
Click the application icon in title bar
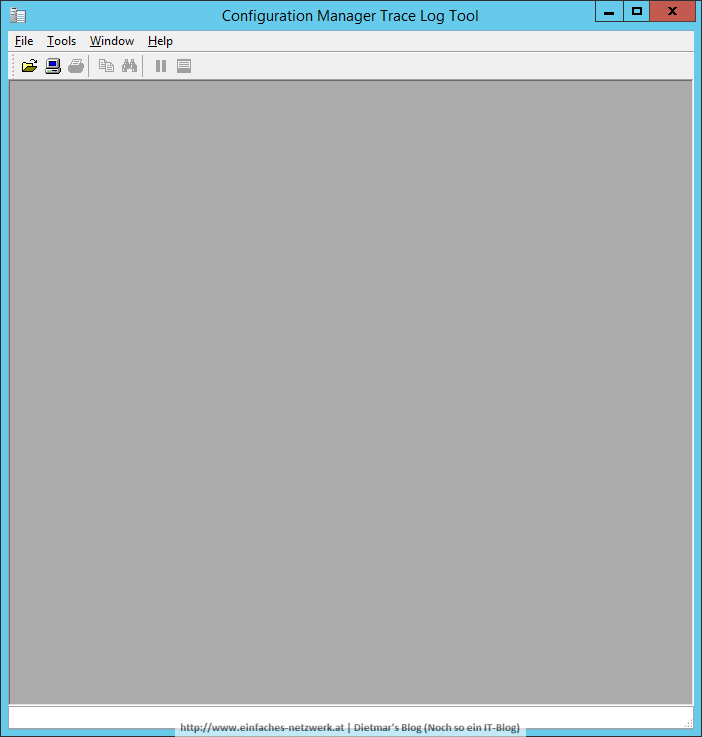[18, 16]
